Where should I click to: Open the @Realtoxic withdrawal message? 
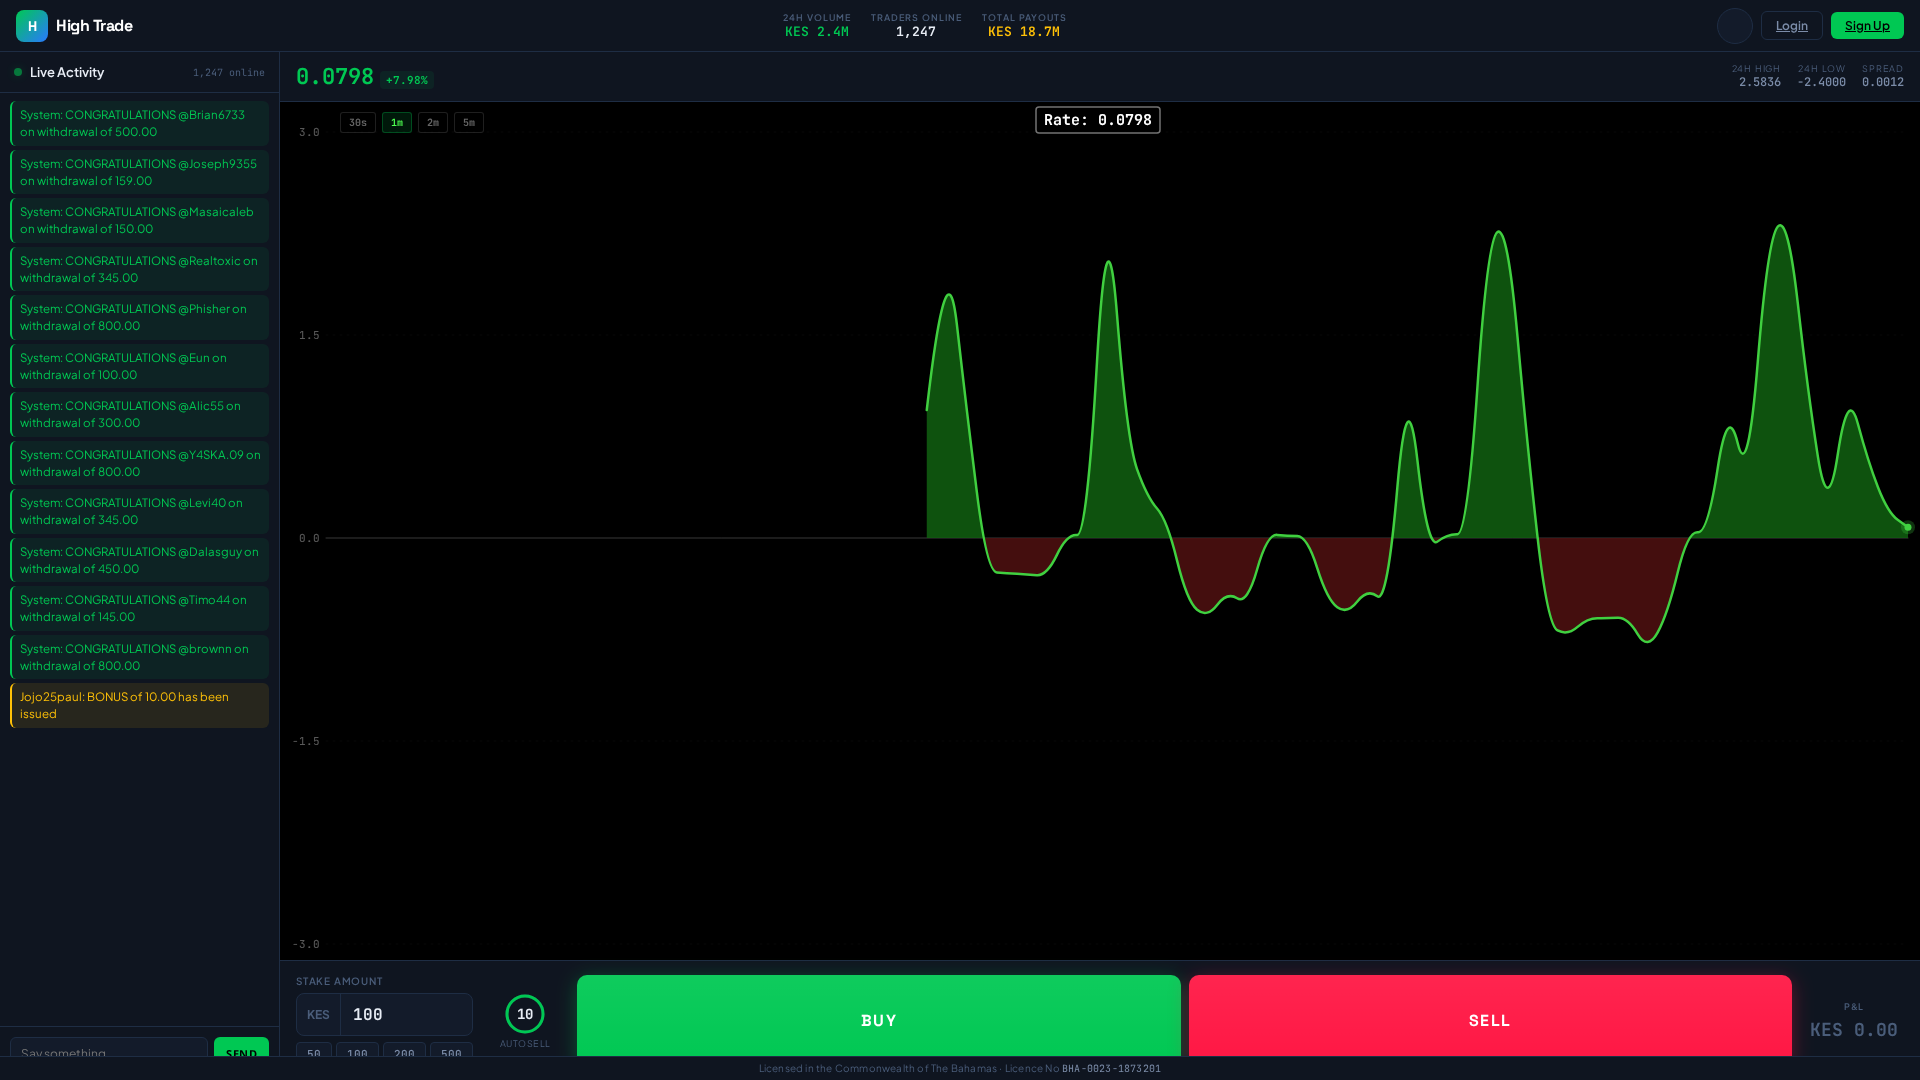coord(140,269)
